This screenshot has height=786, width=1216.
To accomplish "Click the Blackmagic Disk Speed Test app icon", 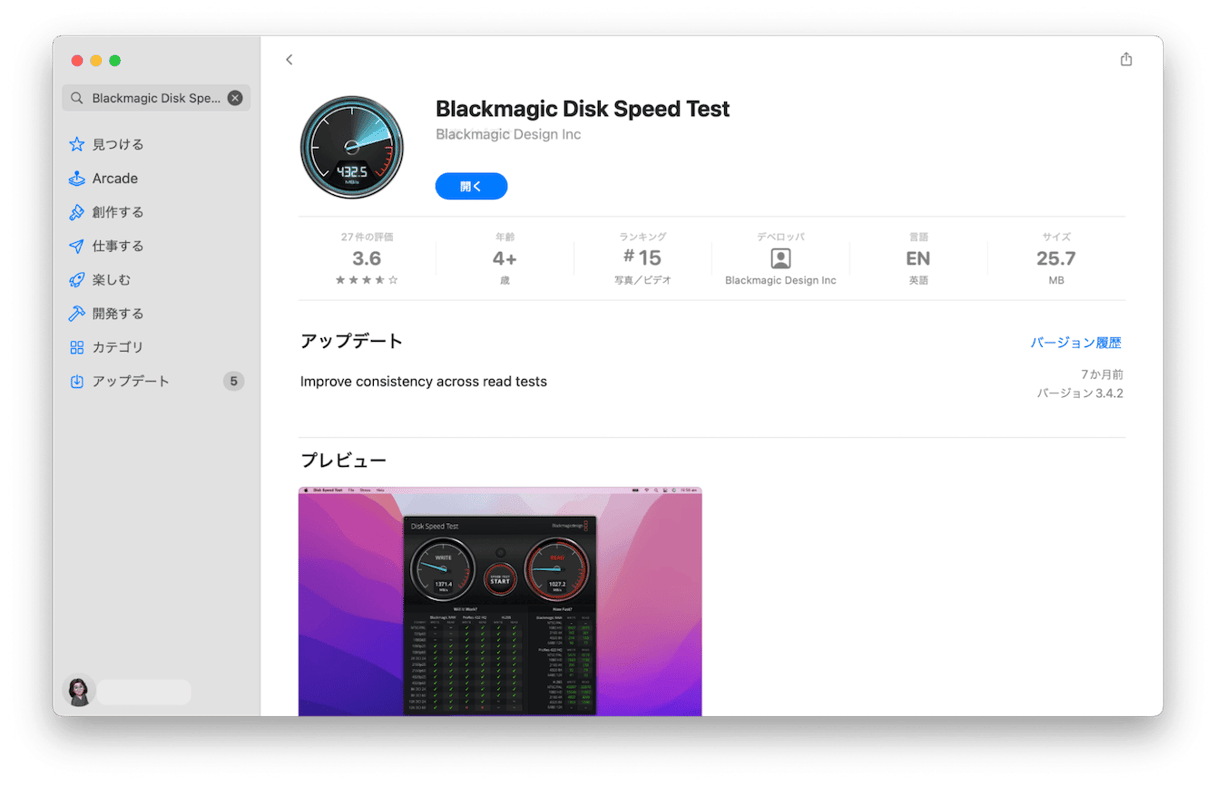I will pyautogui.click(x=352, y=148).
